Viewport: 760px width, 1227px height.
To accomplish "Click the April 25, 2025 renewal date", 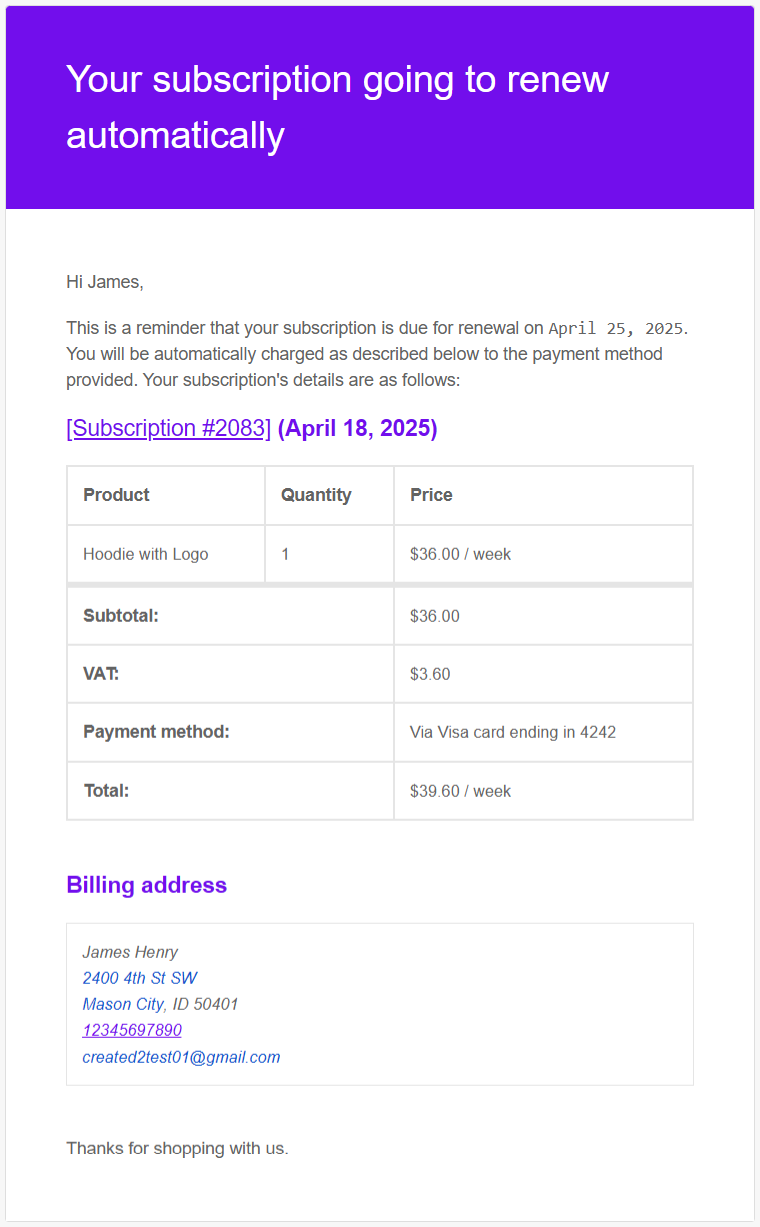I will click(x=616, y=328).
